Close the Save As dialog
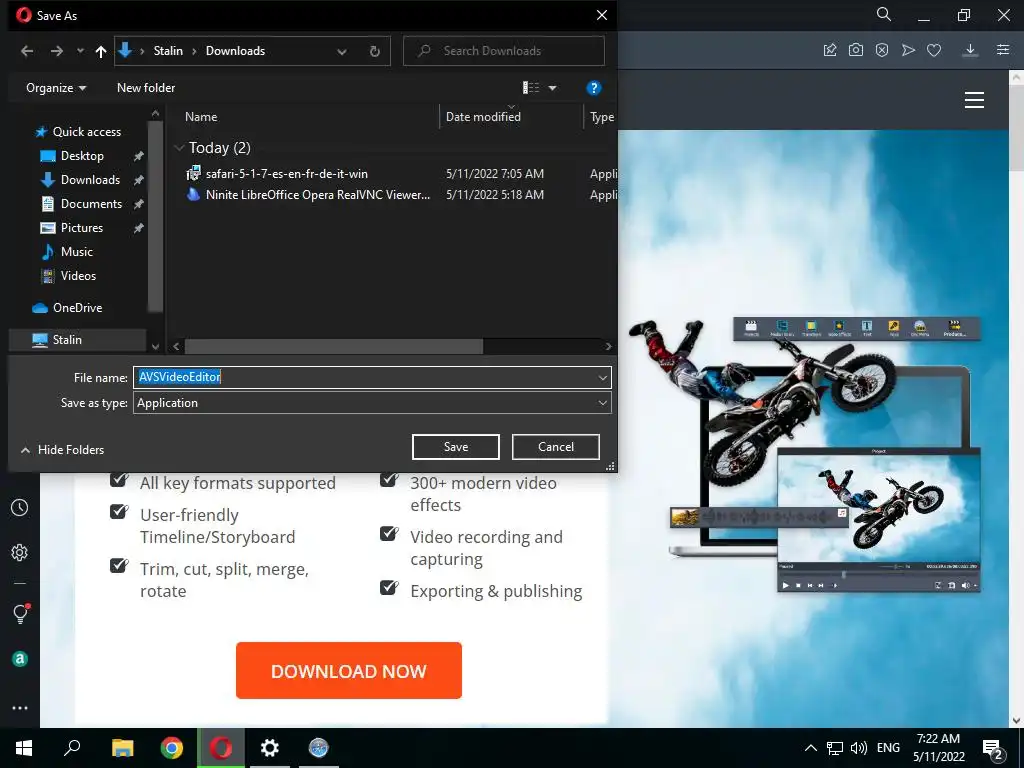This screenshot has width=1024, height=768. 601,15
